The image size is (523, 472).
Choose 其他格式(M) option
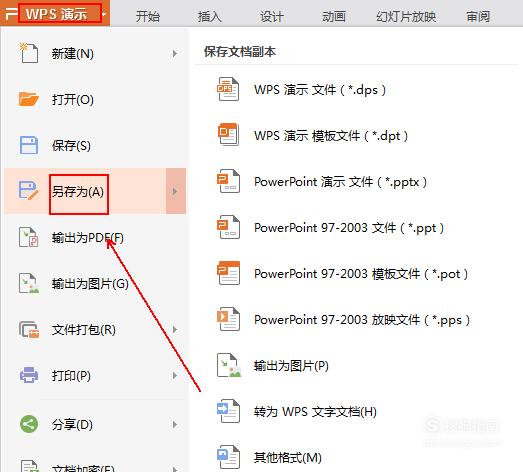point(288,458)
